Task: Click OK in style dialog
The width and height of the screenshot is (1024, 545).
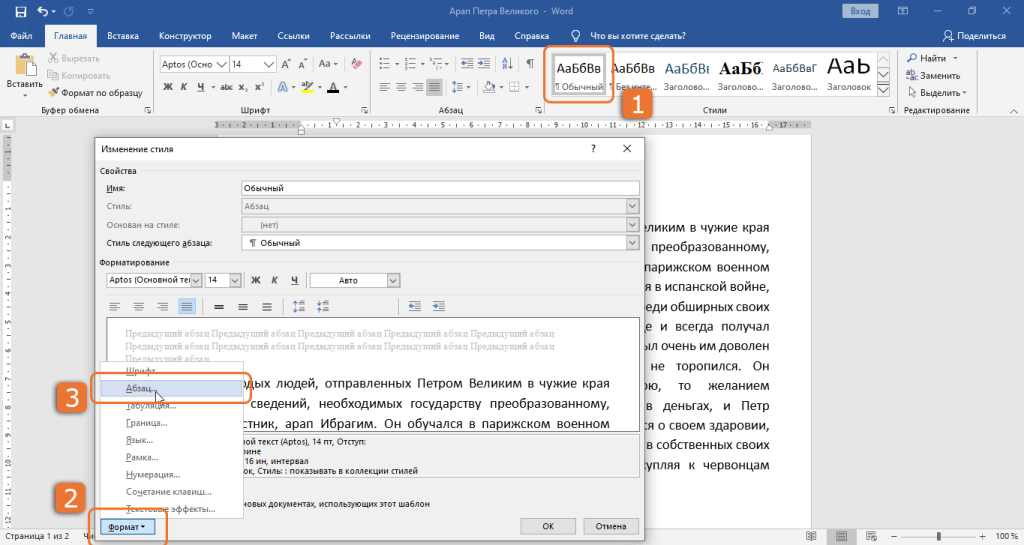Action: (x=548, y=526)
